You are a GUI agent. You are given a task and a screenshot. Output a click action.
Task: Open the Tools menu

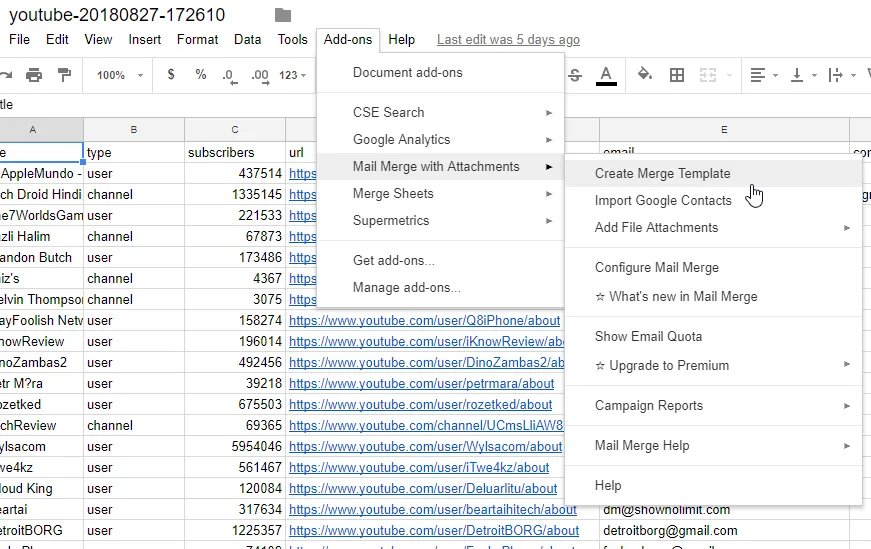(x=293, y=39)
